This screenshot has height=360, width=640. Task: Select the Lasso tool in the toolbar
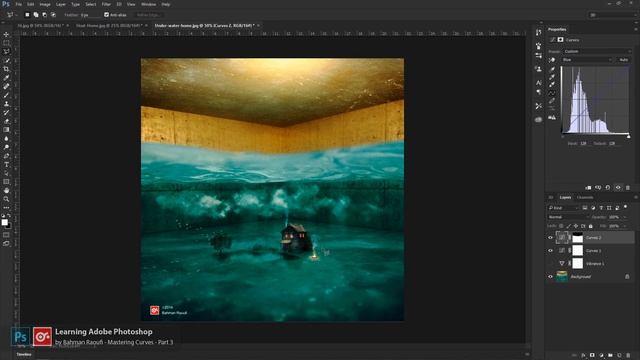tap(6, 52)
